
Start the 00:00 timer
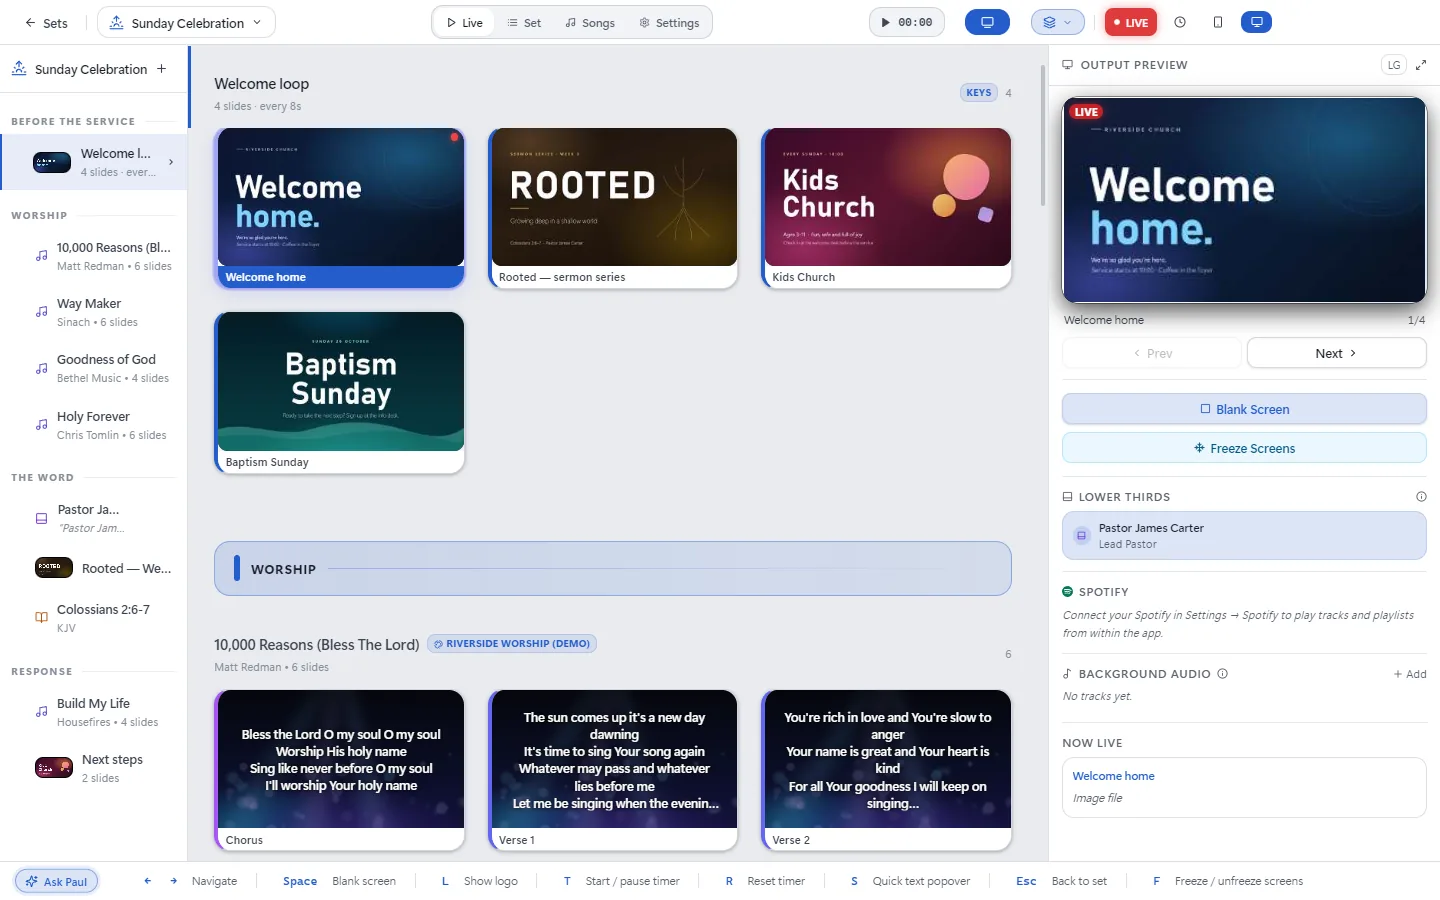pyautogui.click(x=907, y=22)
